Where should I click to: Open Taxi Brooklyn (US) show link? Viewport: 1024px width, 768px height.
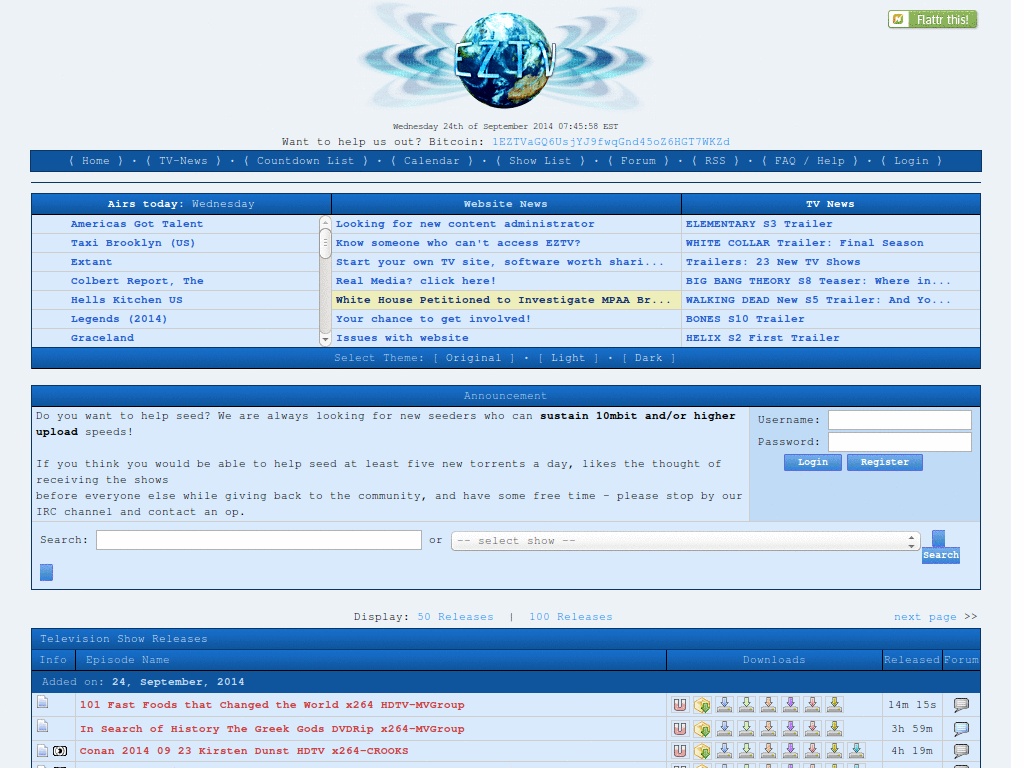tap(133, 243)
